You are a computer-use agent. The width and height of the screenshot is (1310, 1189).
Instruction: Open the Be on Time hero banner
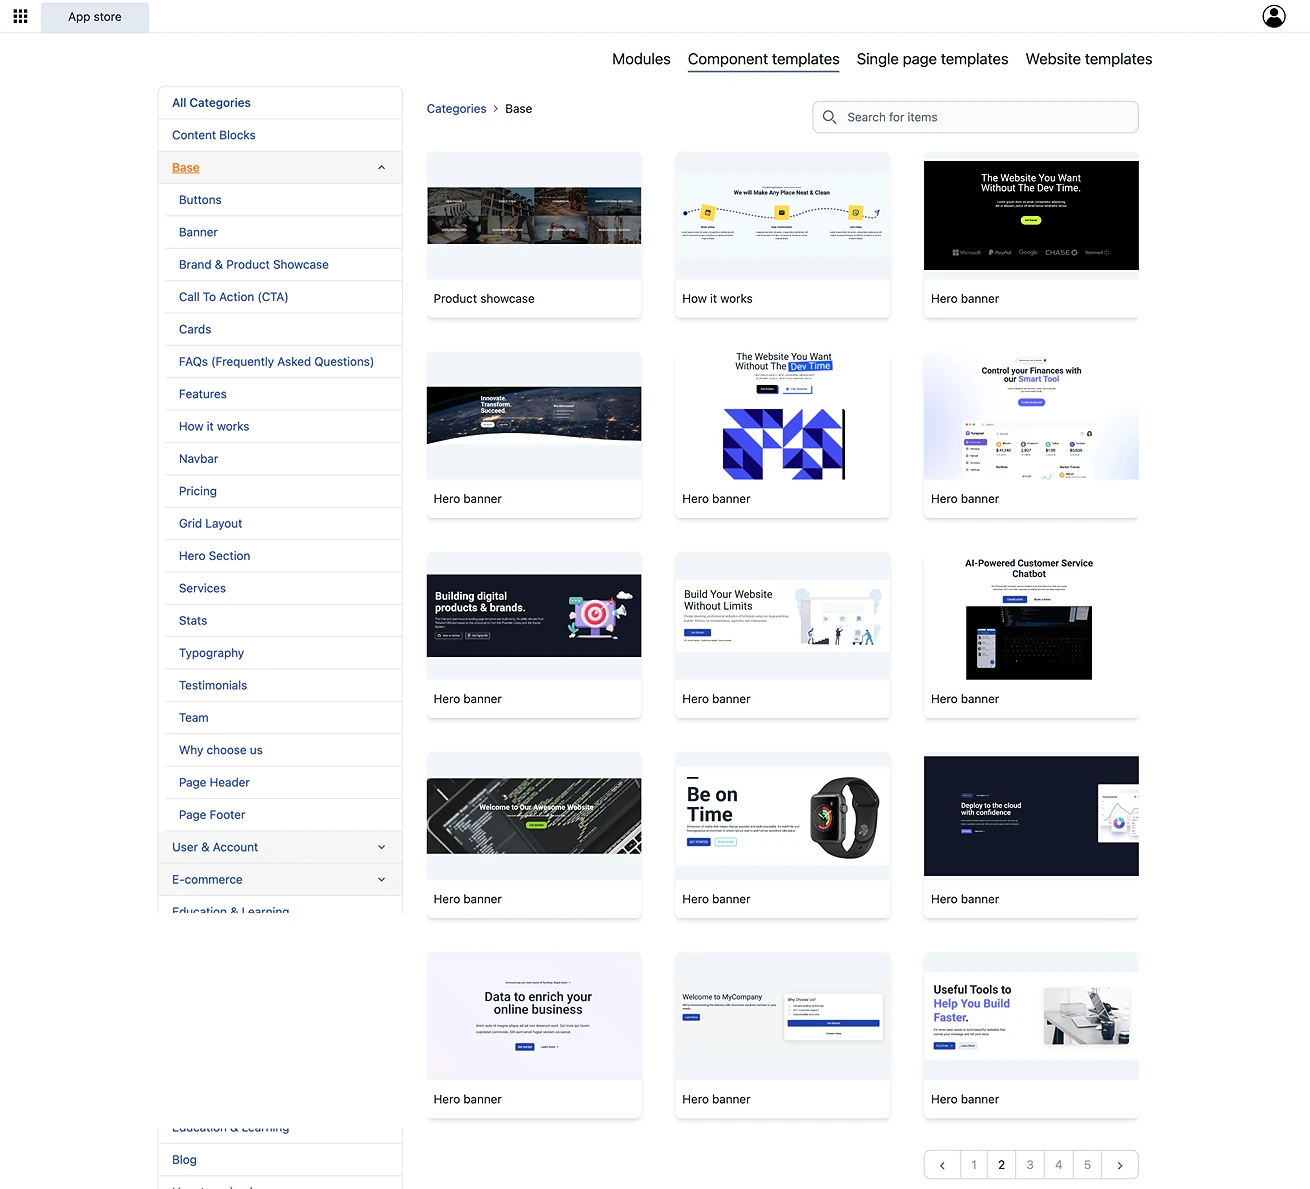pyautogui.click(x=782, y=816)
